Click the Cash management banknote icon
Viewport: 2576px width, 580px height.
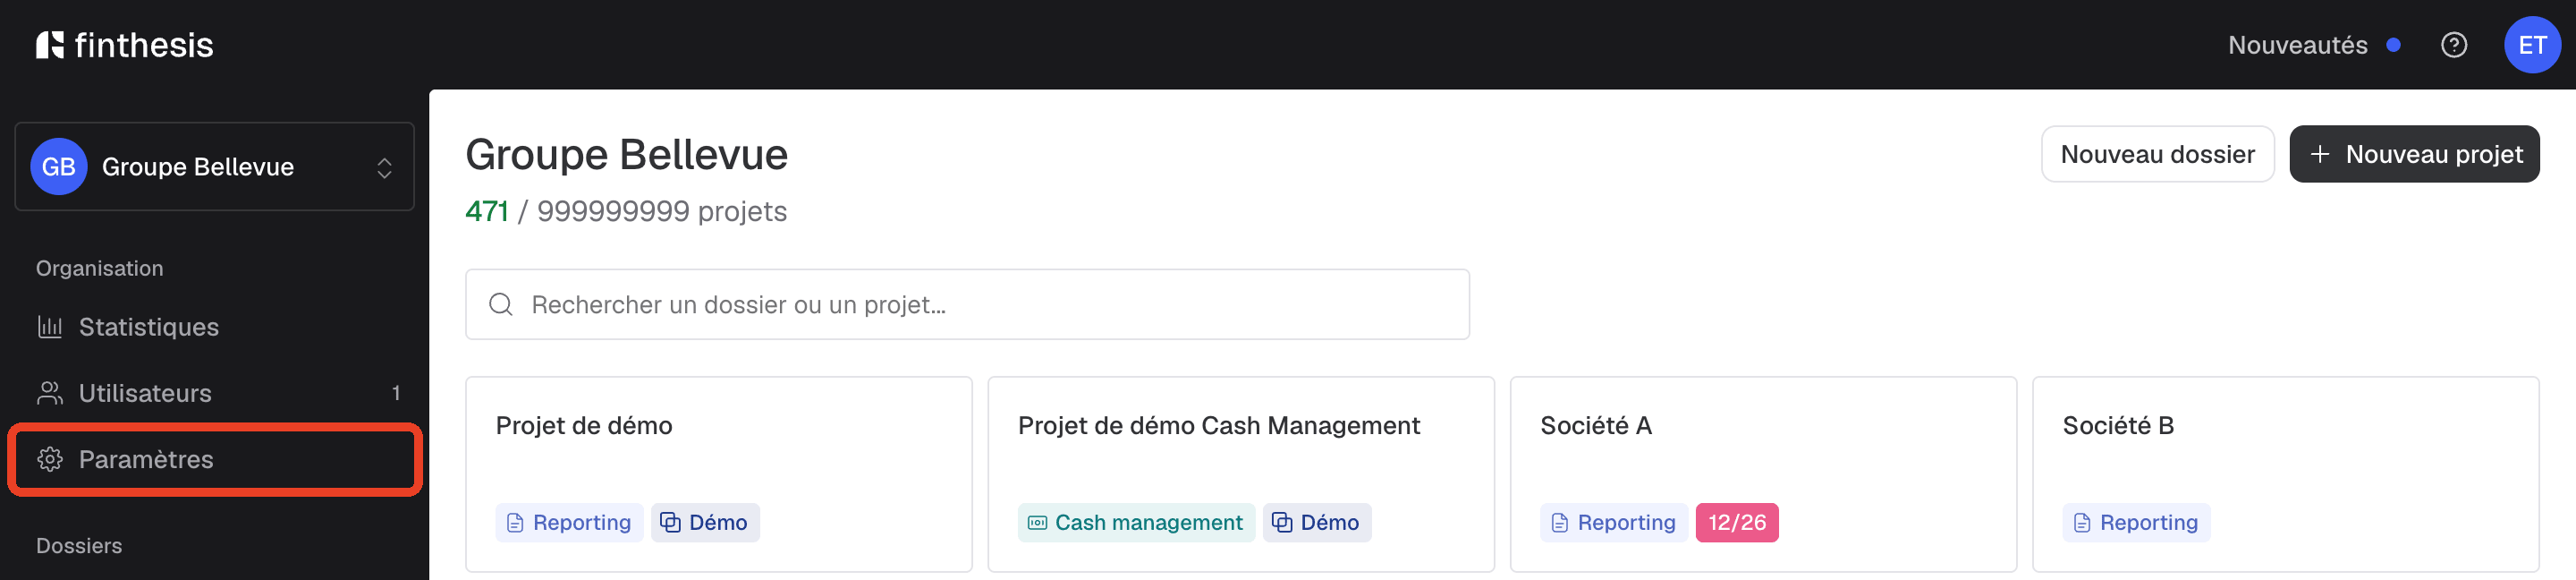pyautogui.click(x=1037, y=522)
